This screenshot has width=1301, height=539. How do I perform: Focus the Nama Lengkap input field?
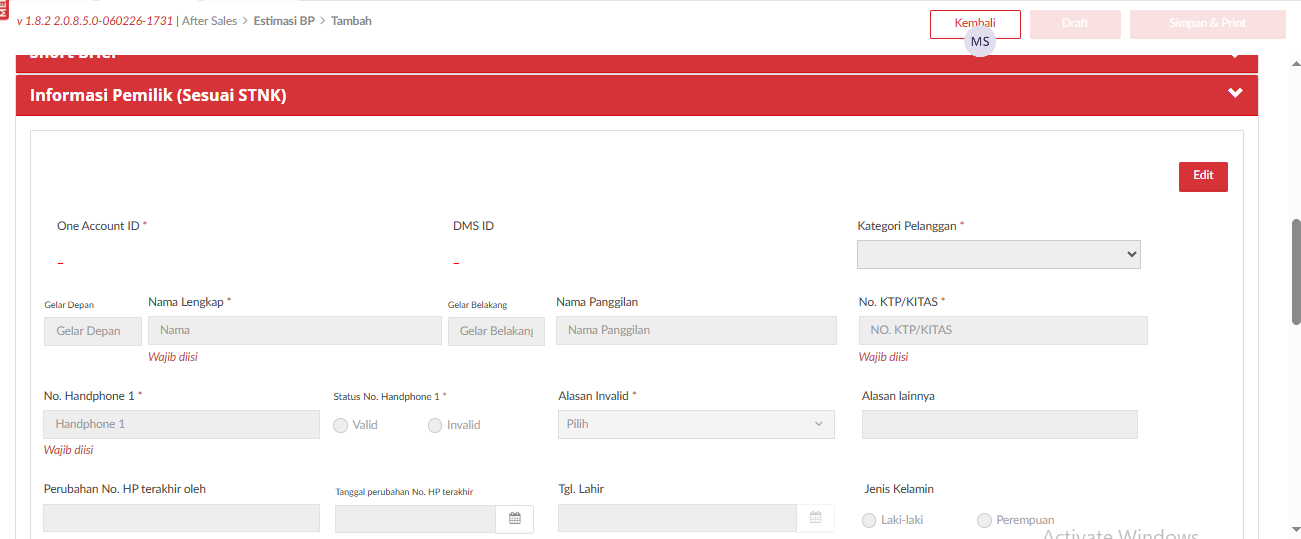pyautogui.click(x=294, y=330)
